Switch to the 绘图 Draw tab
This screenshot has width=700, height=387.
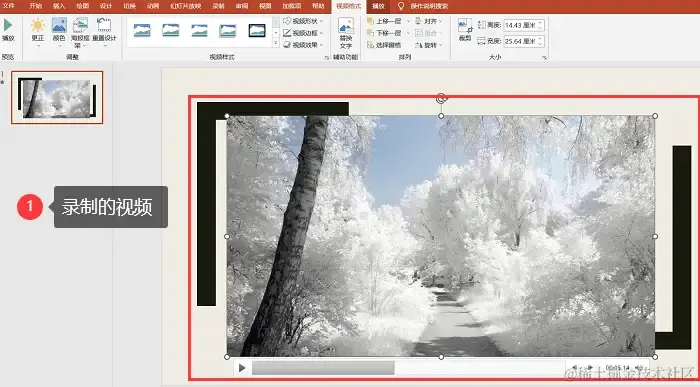(83, 6)
